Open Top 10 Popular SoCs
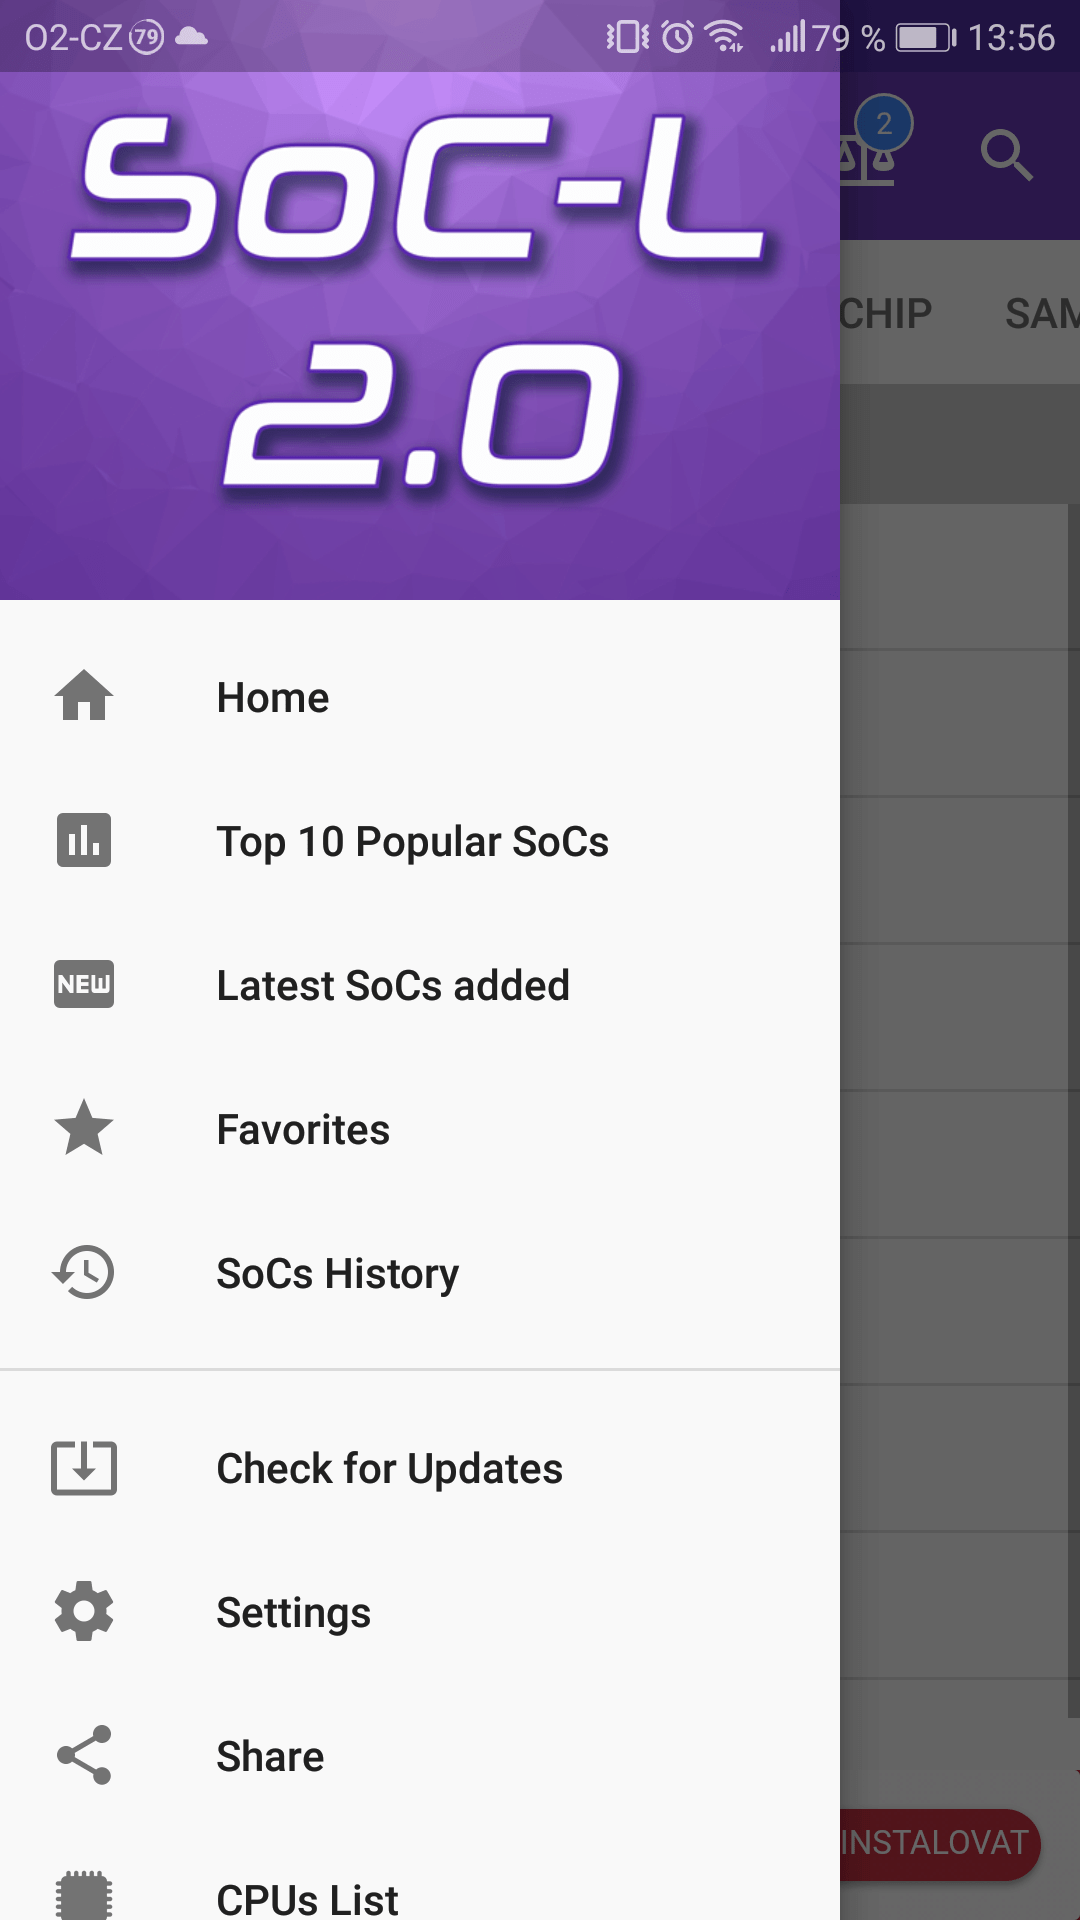This screenshot has width=1080, height=1920. [412, 842]
